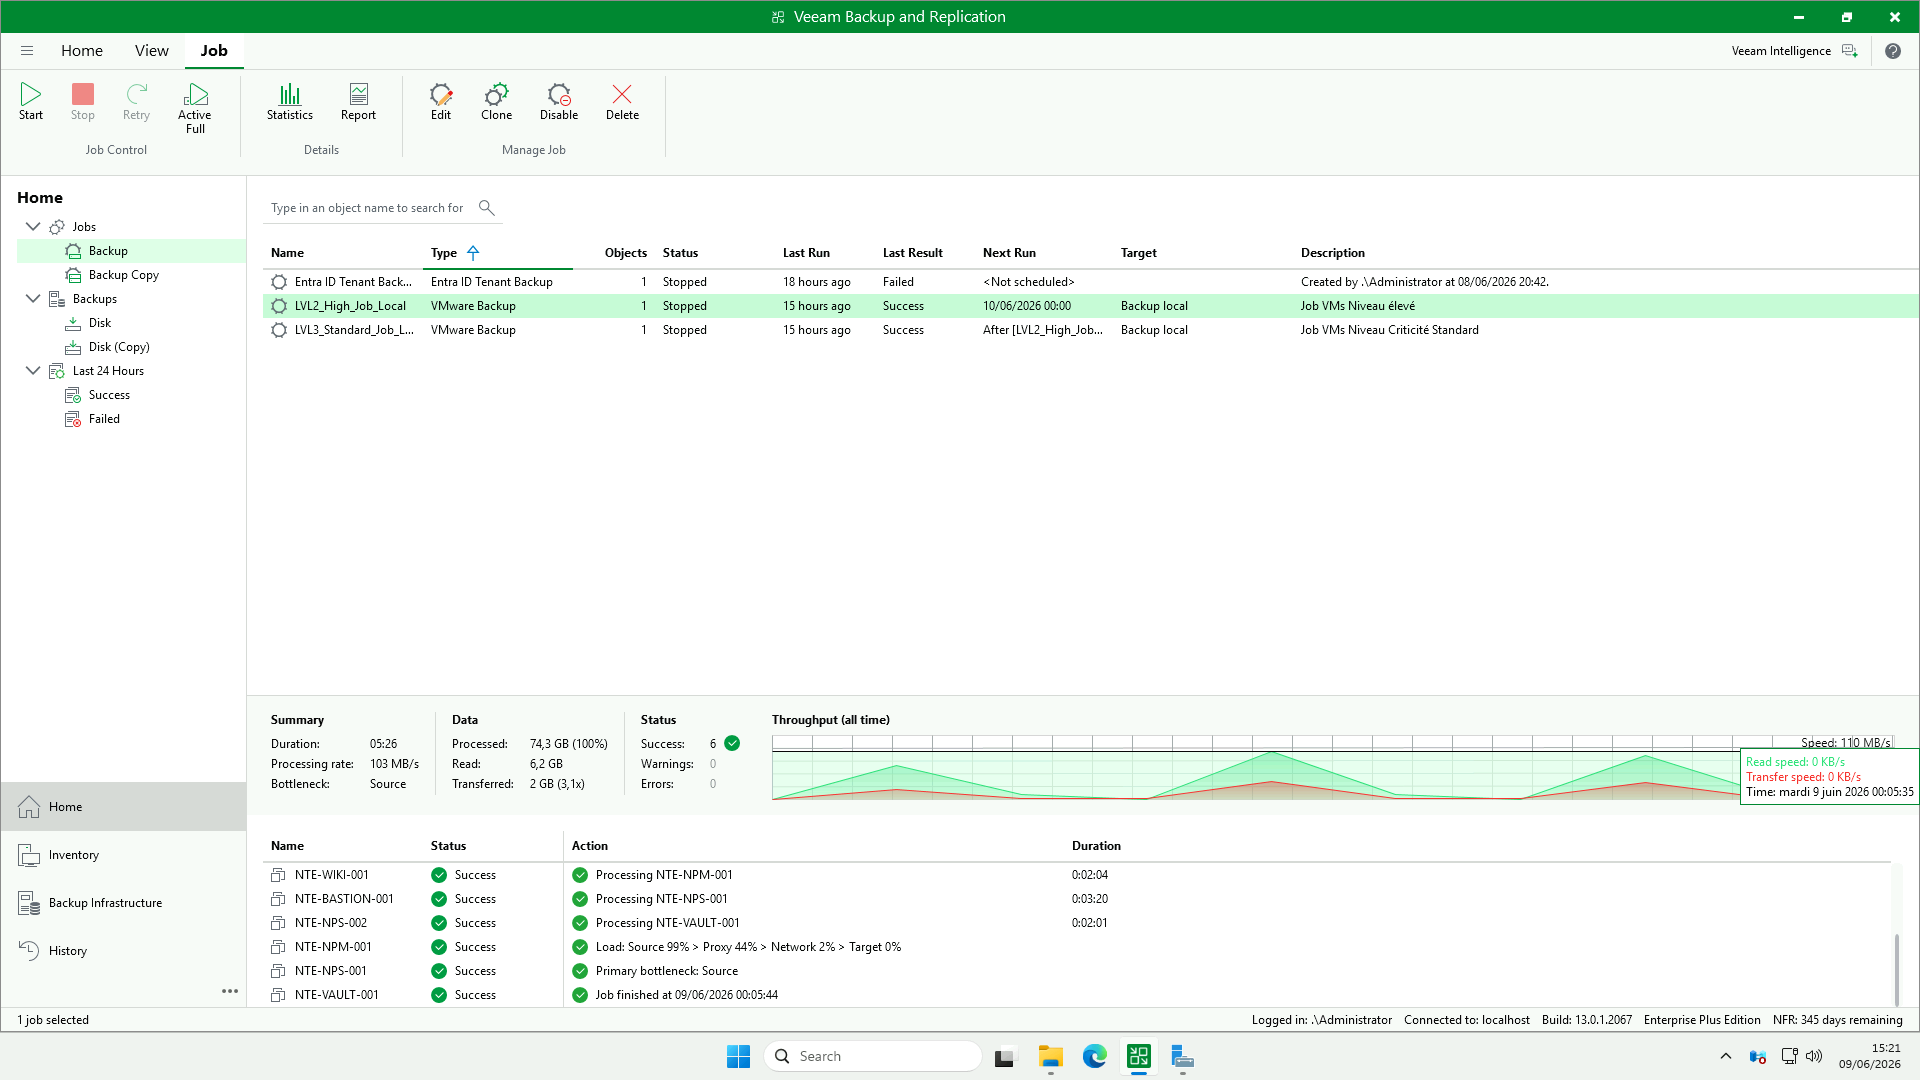This screenshot has height=1080, width=1920.
Task: Open the volume tray icon
Action: [1814, 1056]
